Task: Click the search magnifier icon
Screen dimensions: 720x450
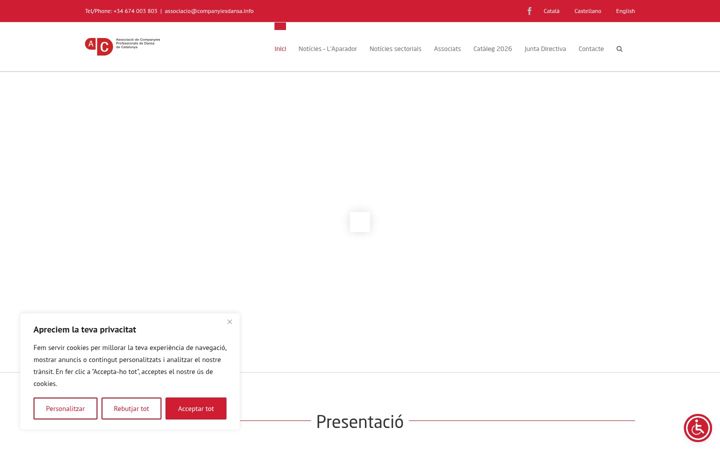Action: pos(619,49)
